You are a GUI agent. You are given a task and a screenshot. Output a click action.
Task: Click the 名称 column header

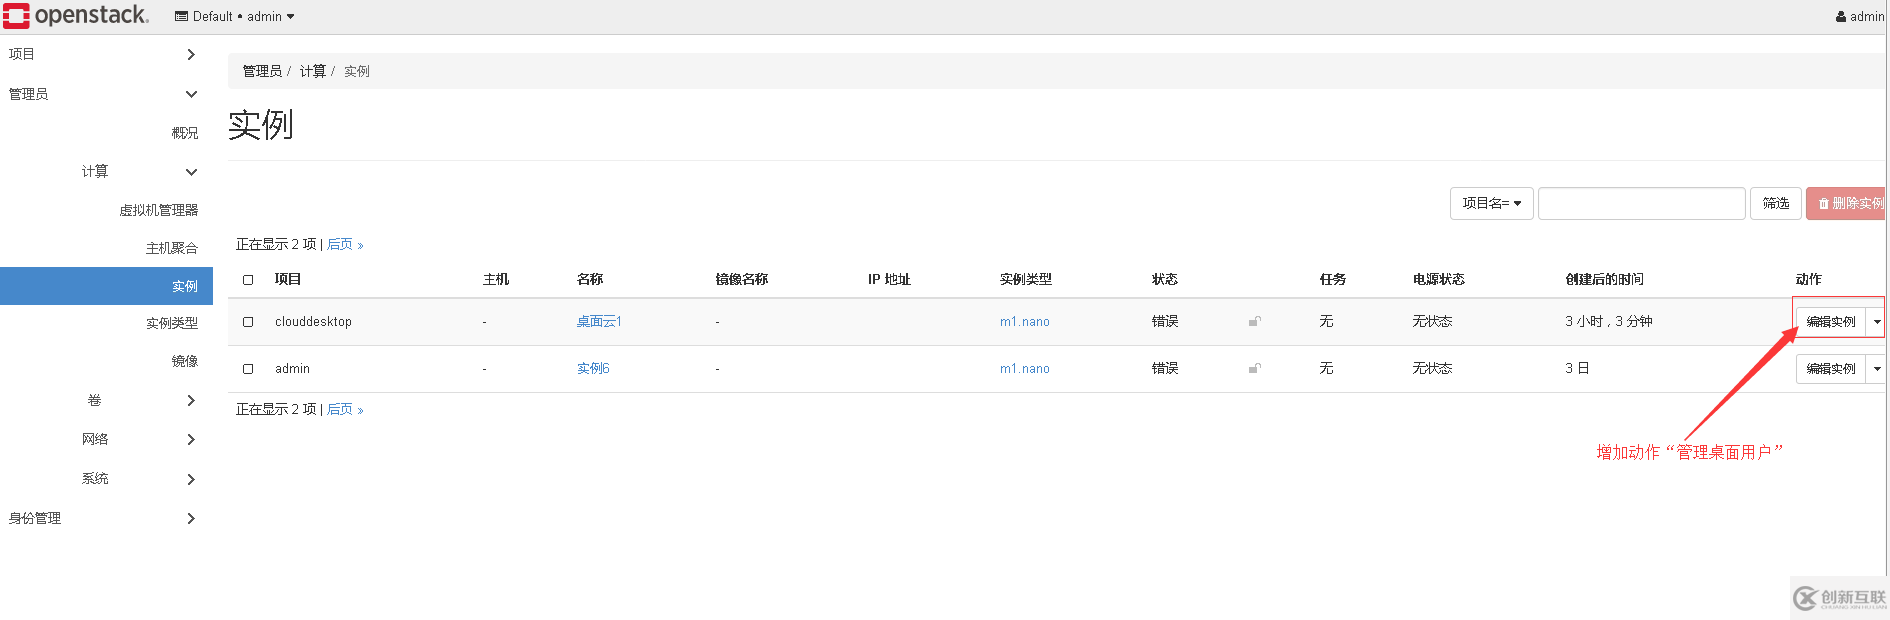coord(590,280)
